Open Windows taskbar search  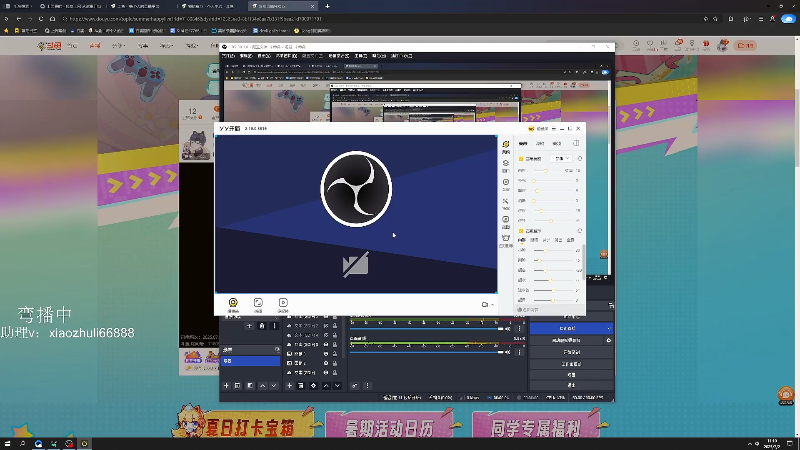pyautogui.click(x=22, y=444)
